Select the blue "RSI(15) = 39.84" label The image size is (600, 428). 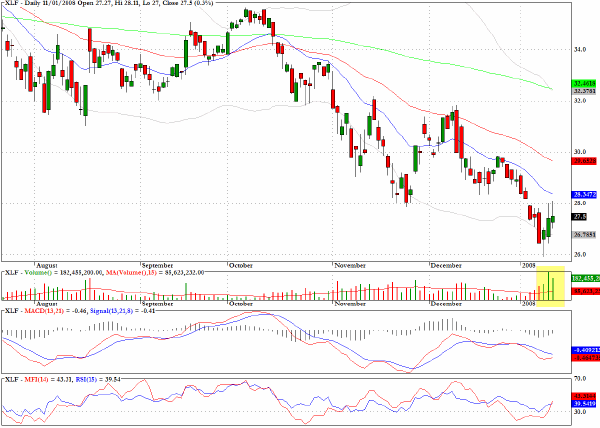(98, 379)
